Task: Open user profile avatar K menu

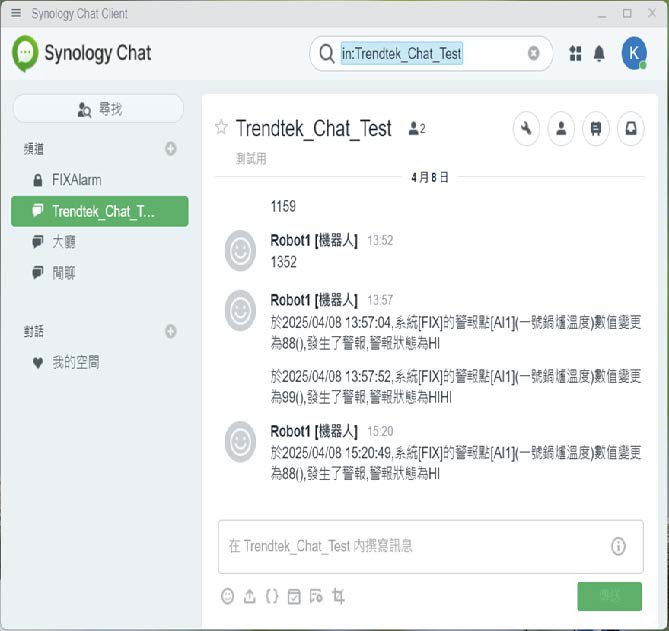Action: [633, 53]
